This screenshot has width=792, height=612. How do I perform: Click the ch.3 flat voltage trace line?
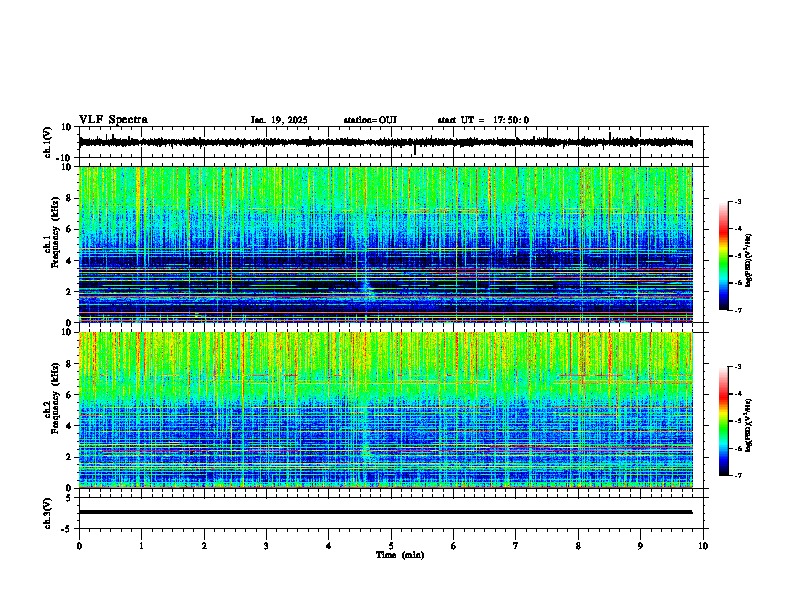(385, 512)
